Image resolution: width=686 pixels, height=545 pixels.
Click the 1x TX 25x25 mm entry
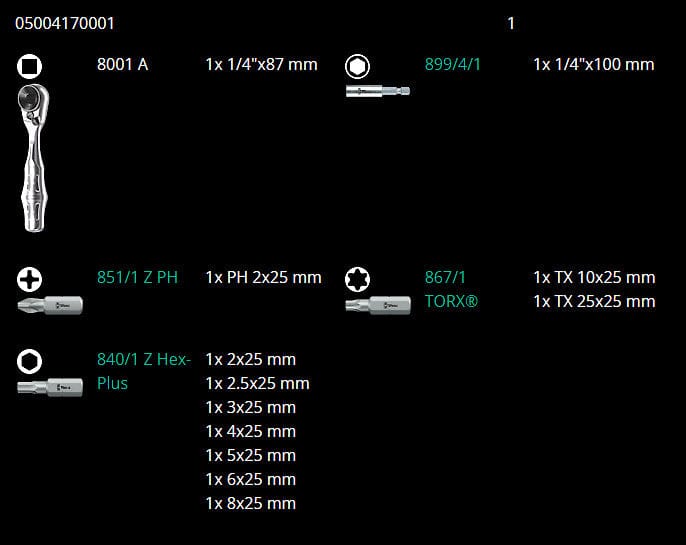click(x=594, y=301)
